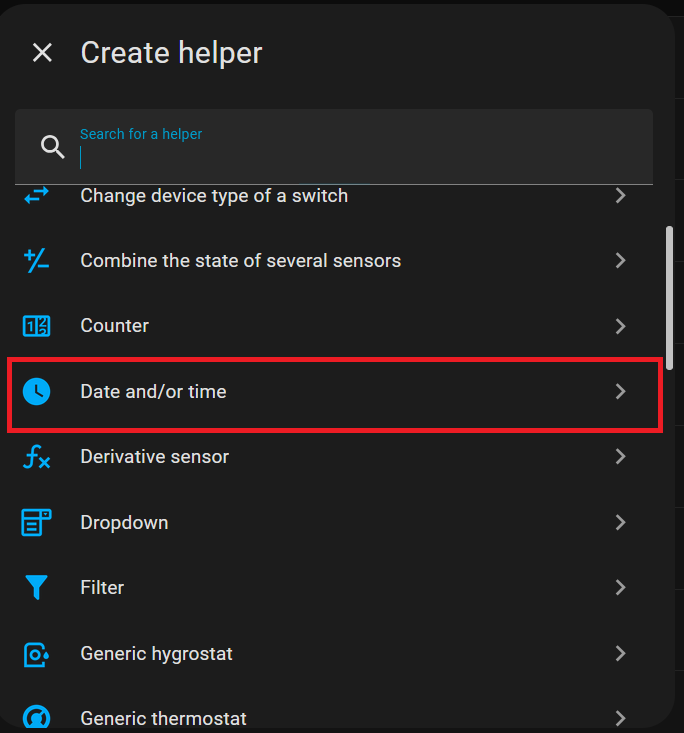Click the Derivative sensor function icon
The height and width of the screenshot is (733, 684).
coord(37,457)
